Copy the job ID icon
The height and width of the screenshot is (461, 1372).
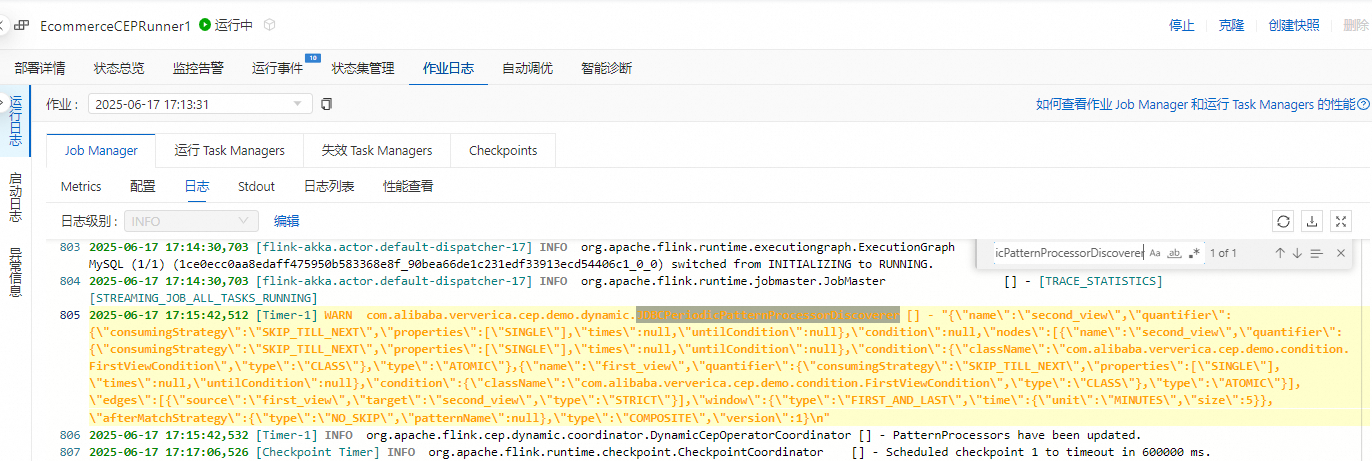pyautogui.click(x=326, y=104)
